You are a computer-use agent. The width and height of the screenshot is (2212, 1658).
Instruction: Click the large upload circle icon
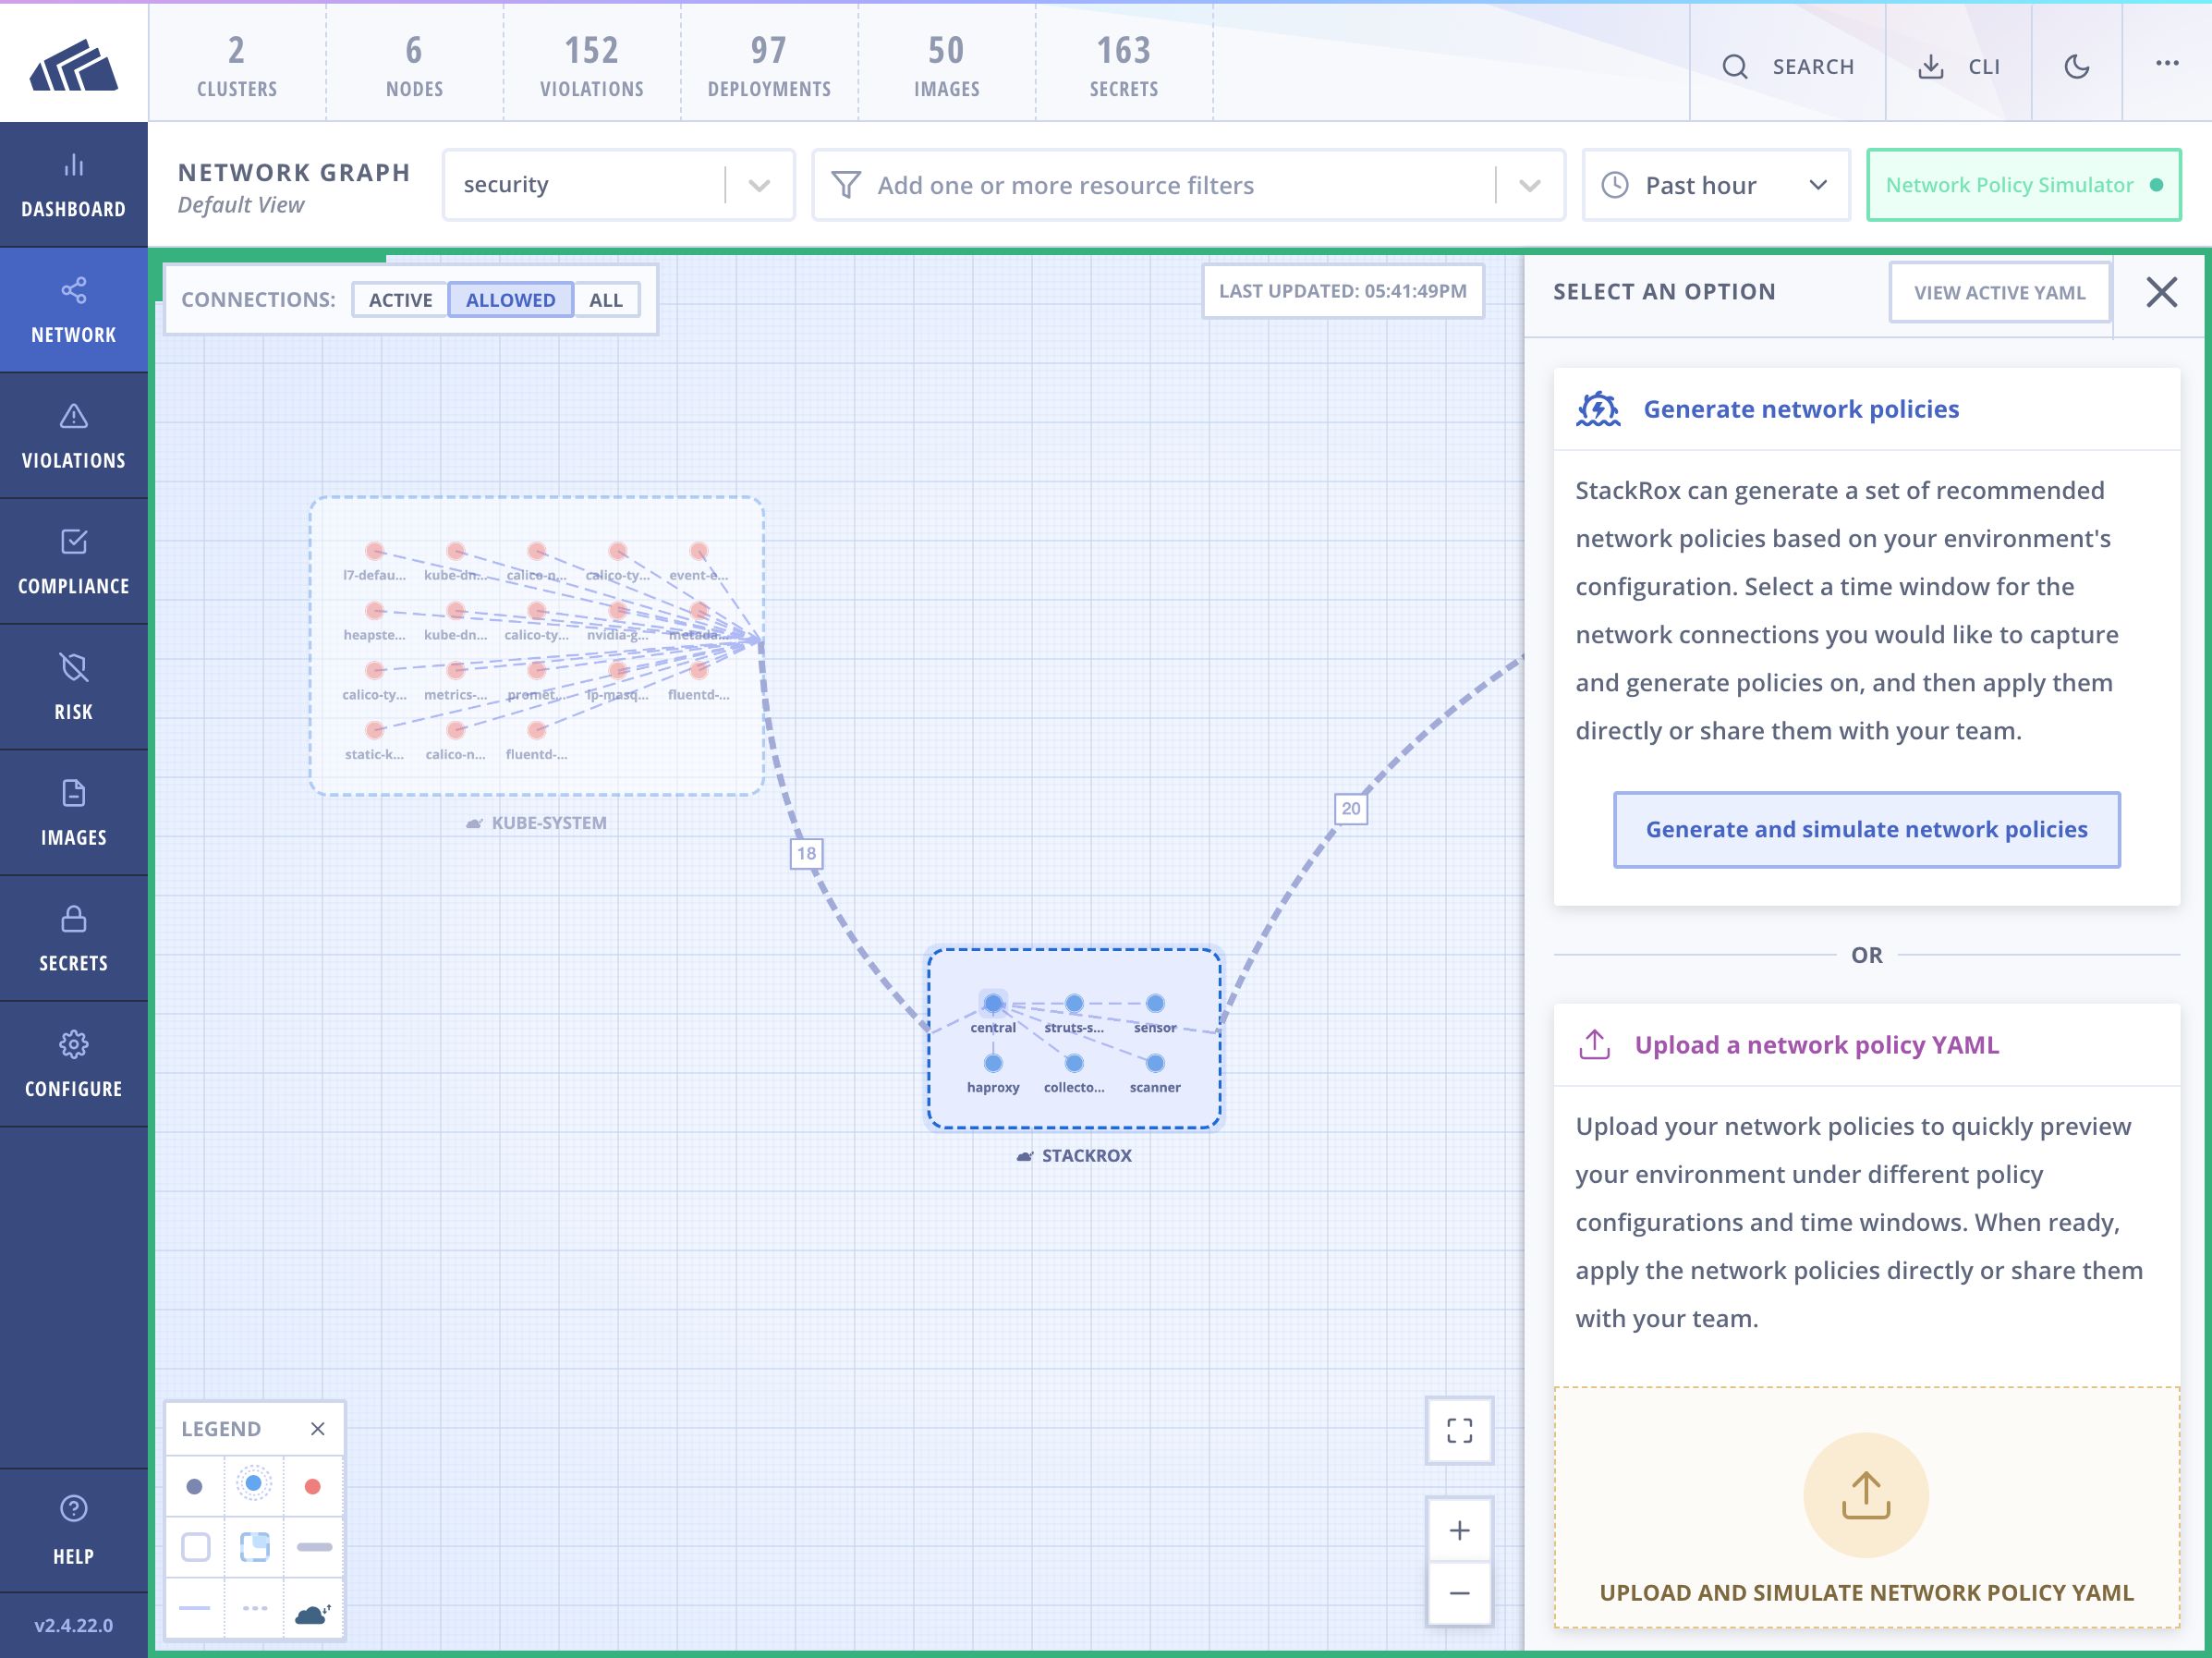tap(1865, 1495)
